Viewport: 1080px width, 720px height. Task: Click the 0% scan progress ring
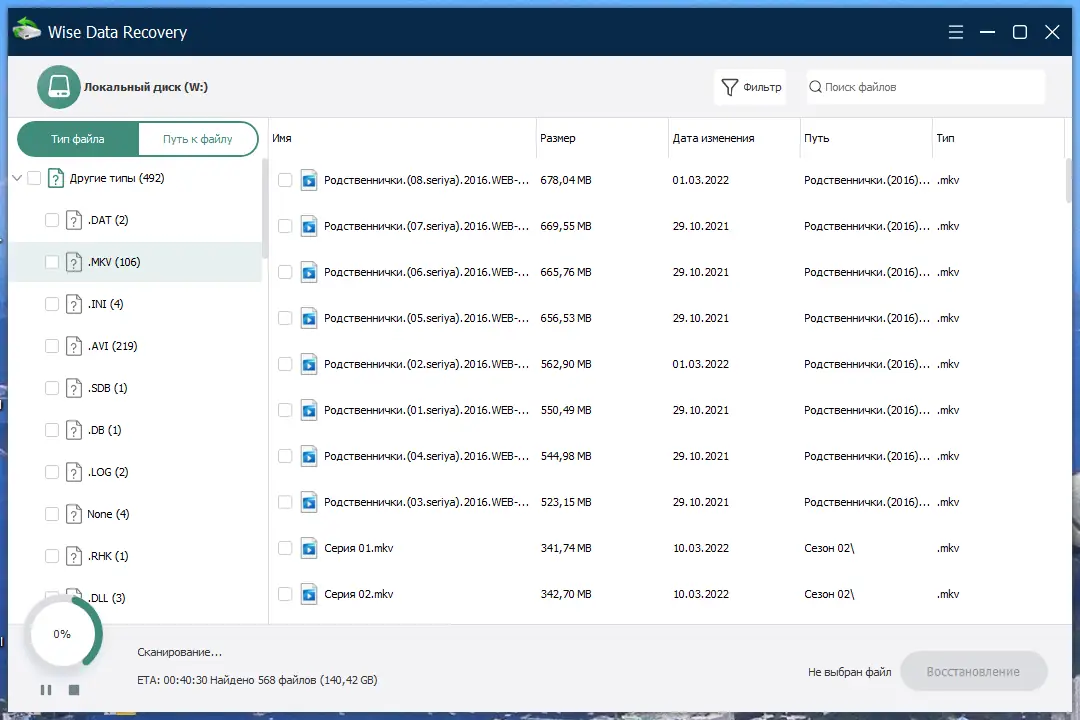(62, 634)
